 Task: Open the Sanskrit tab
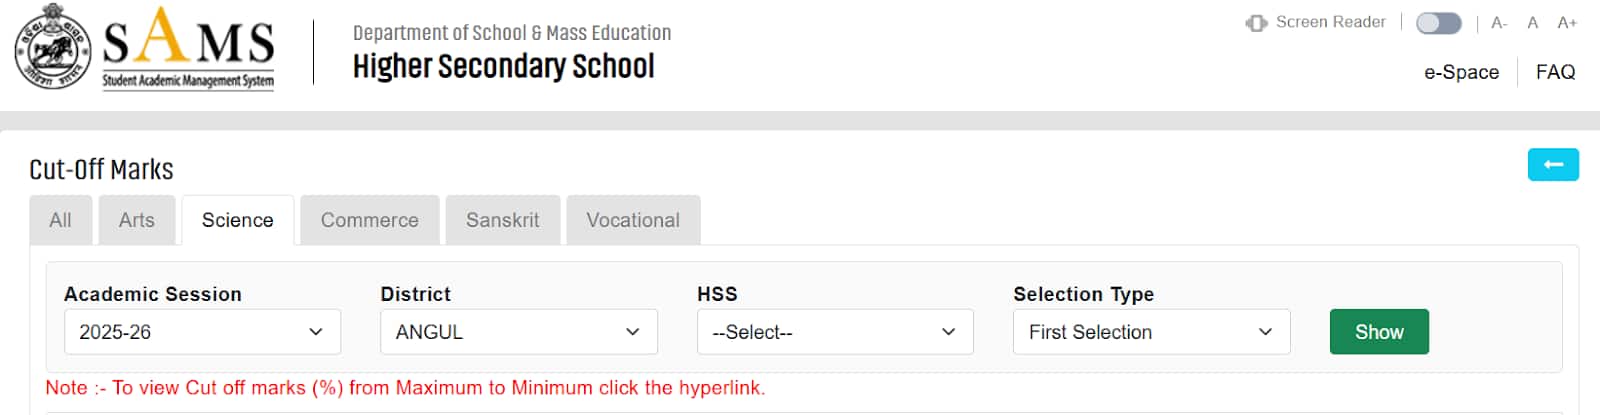point(503,220)
